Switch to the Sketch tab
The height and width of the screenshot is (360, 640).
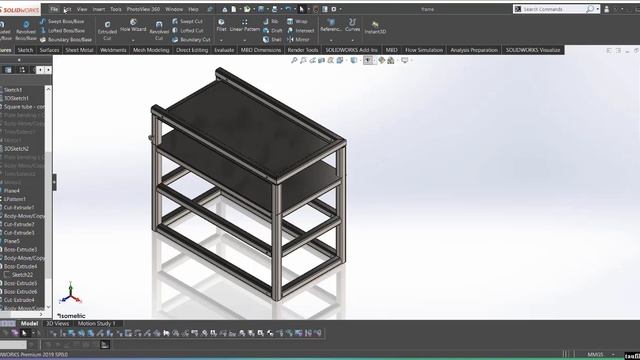[25, 50]
